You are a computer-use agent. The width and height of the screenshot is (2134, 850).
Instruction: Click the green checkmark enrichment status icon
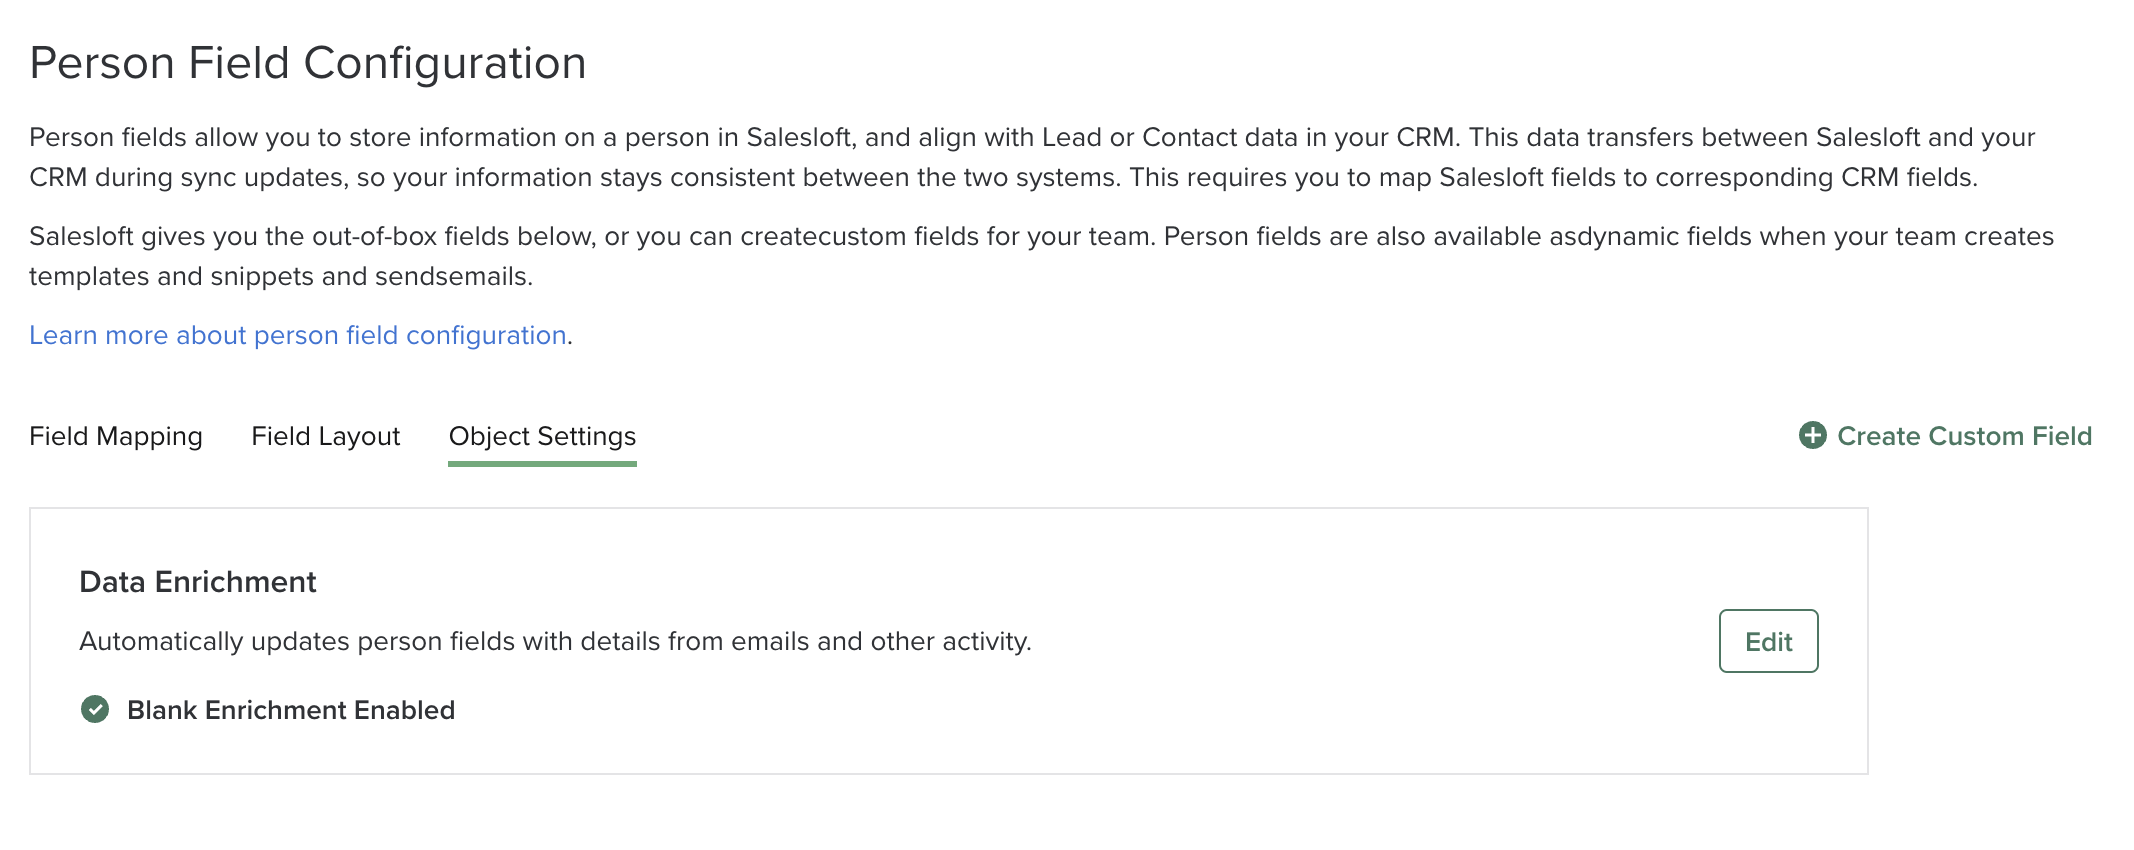[x=95, y=710]
